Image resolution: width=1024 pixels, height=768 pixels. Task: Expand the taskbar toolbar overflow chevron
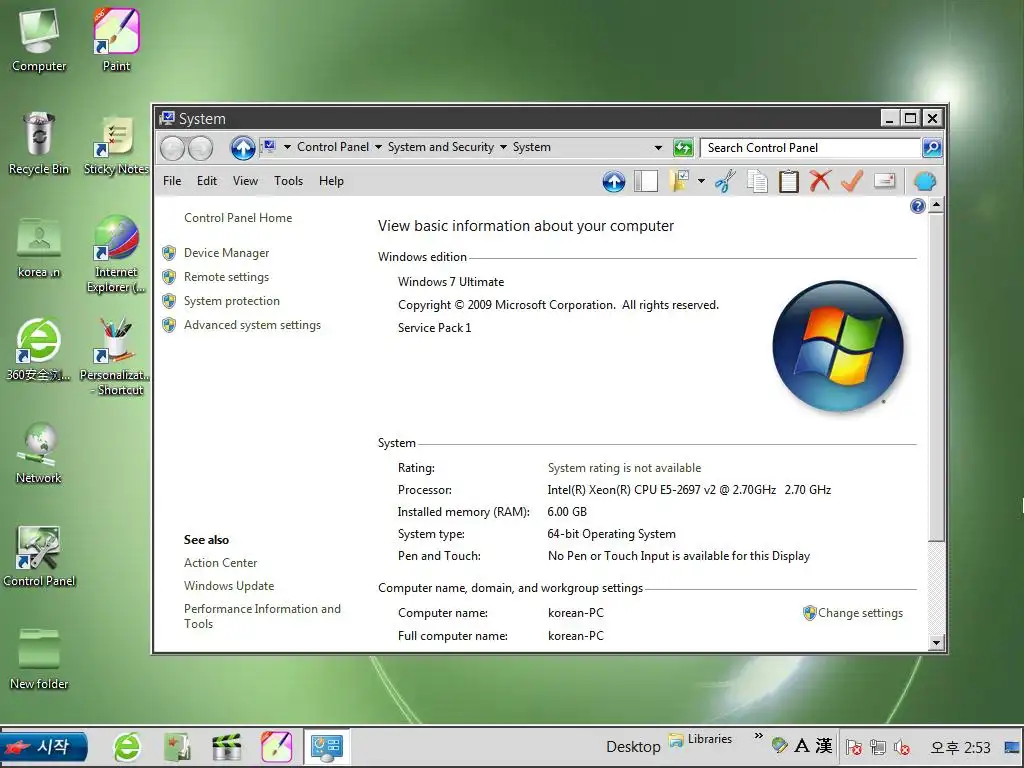point(758,736)
